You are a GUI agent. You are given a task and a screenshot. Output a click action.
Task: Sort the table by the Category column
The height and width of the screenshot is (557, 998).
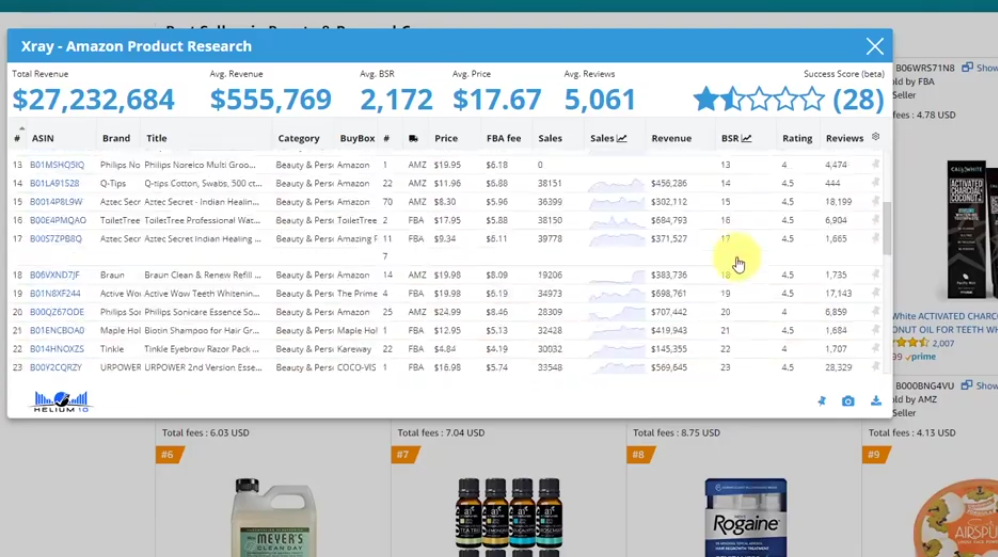pyautogui.click(x=299, y=138)
